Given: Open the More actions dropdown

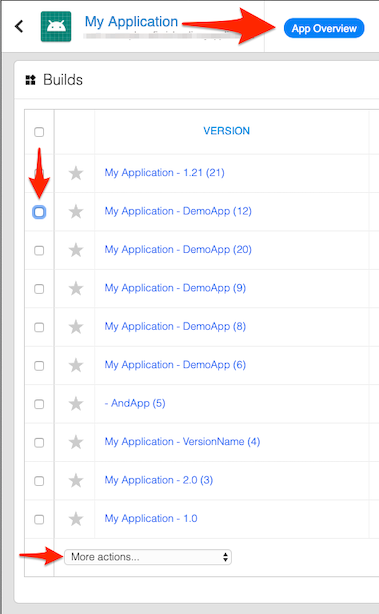Looking at the screenshot, I should pyautogui.click(x=148, y=557).
